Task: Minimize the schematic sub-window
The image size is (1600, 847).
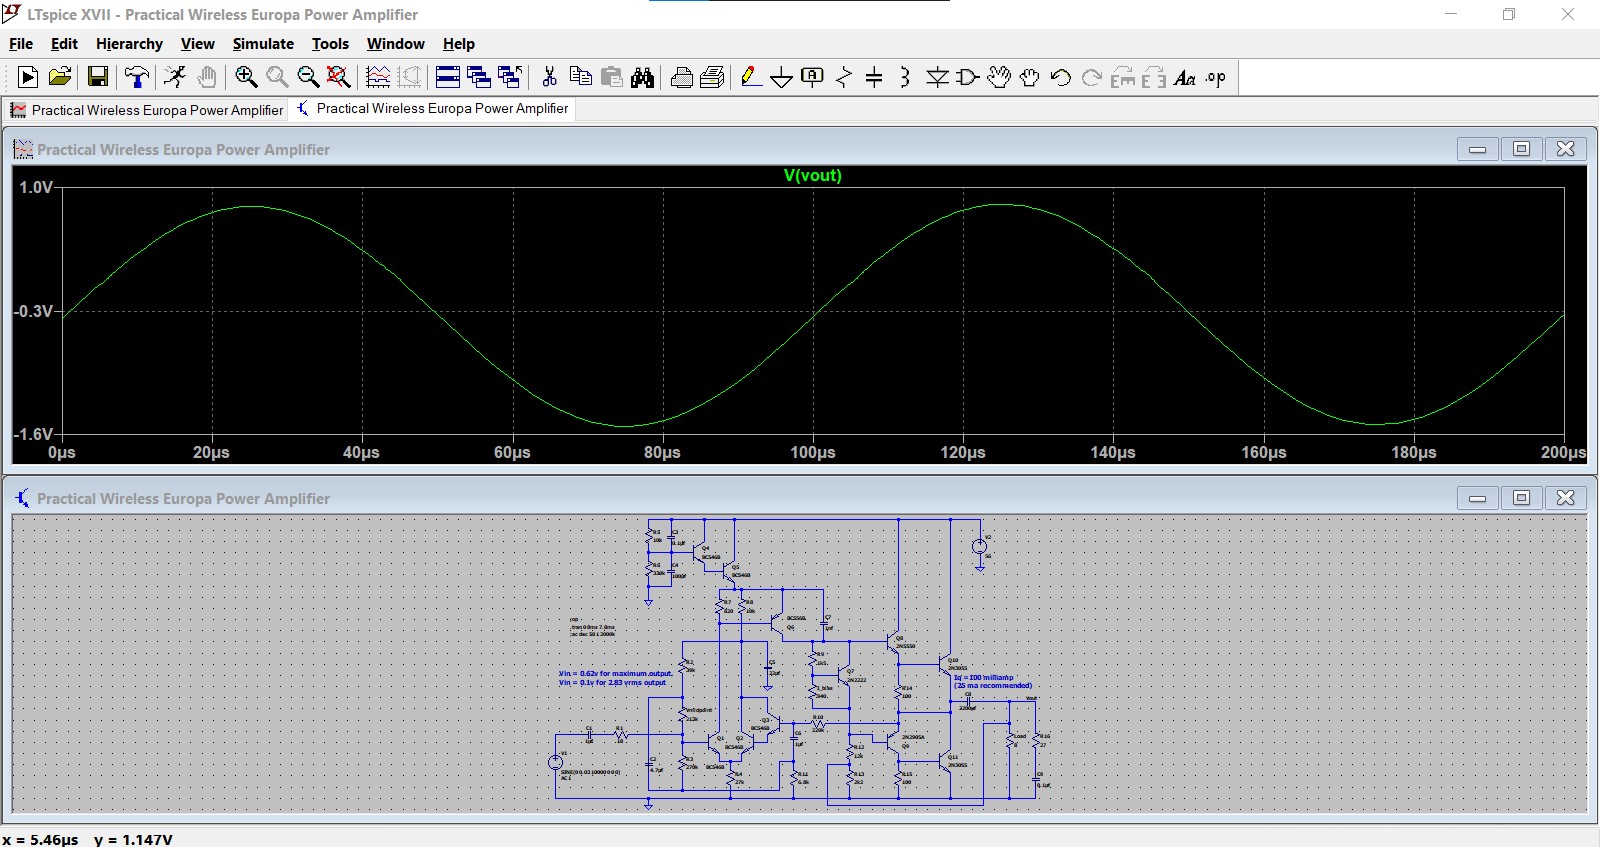Action: [x=1477, y=498]
